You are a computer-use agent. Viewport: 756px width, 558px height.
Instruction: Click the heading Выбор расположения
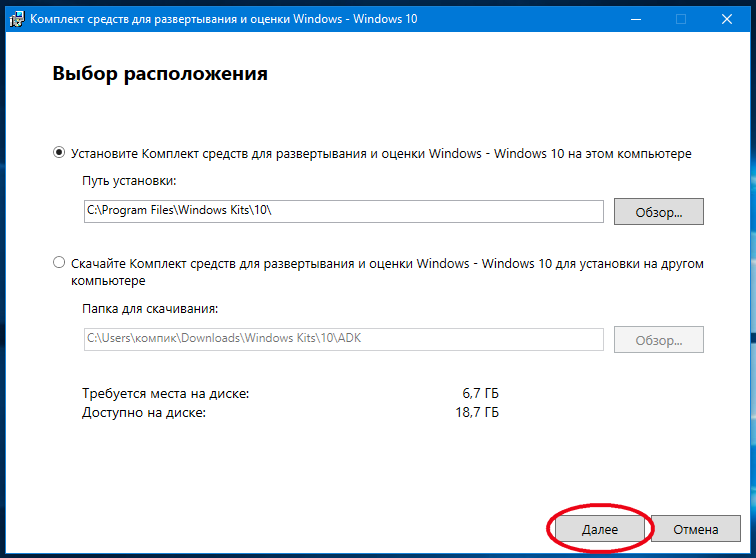[160, 74]
